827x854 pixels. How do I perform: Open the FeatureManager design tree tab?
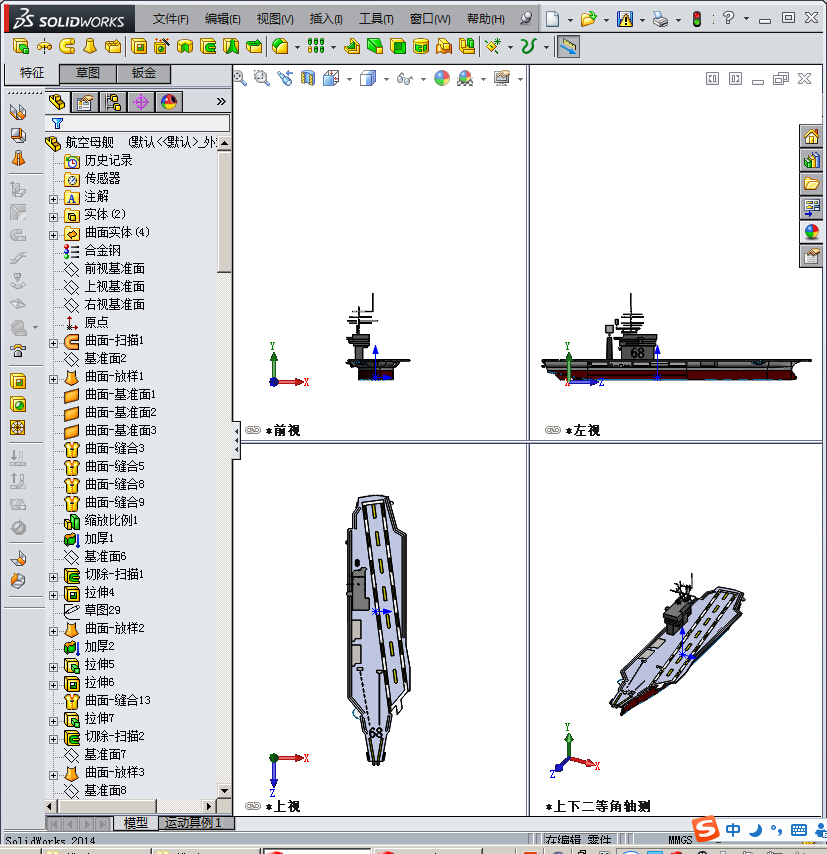57,102
